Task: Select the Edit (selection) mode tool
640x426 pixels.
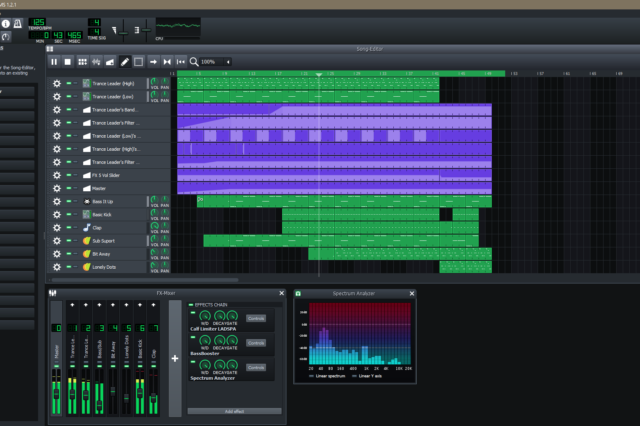Action: [139, 61]
